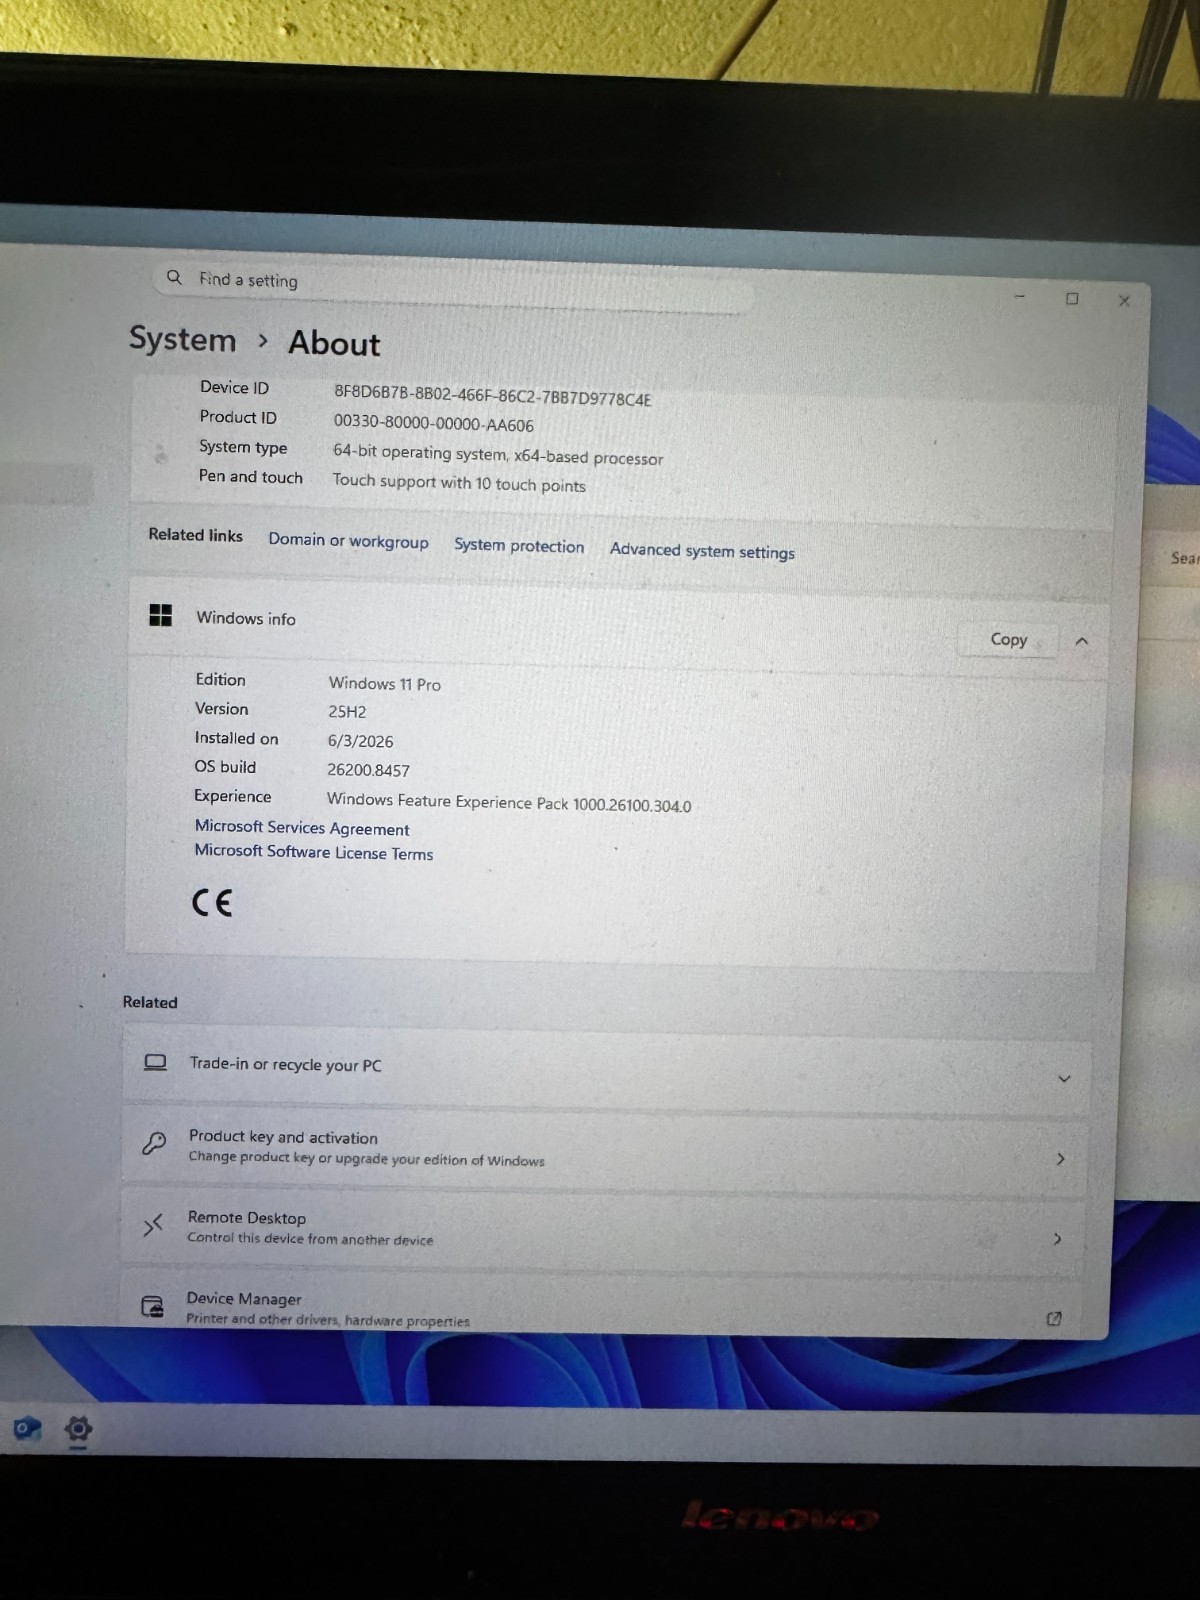Open Microsoft Services Agreement link
This screenshot has height=1600, width=1200.
[302, 827]
